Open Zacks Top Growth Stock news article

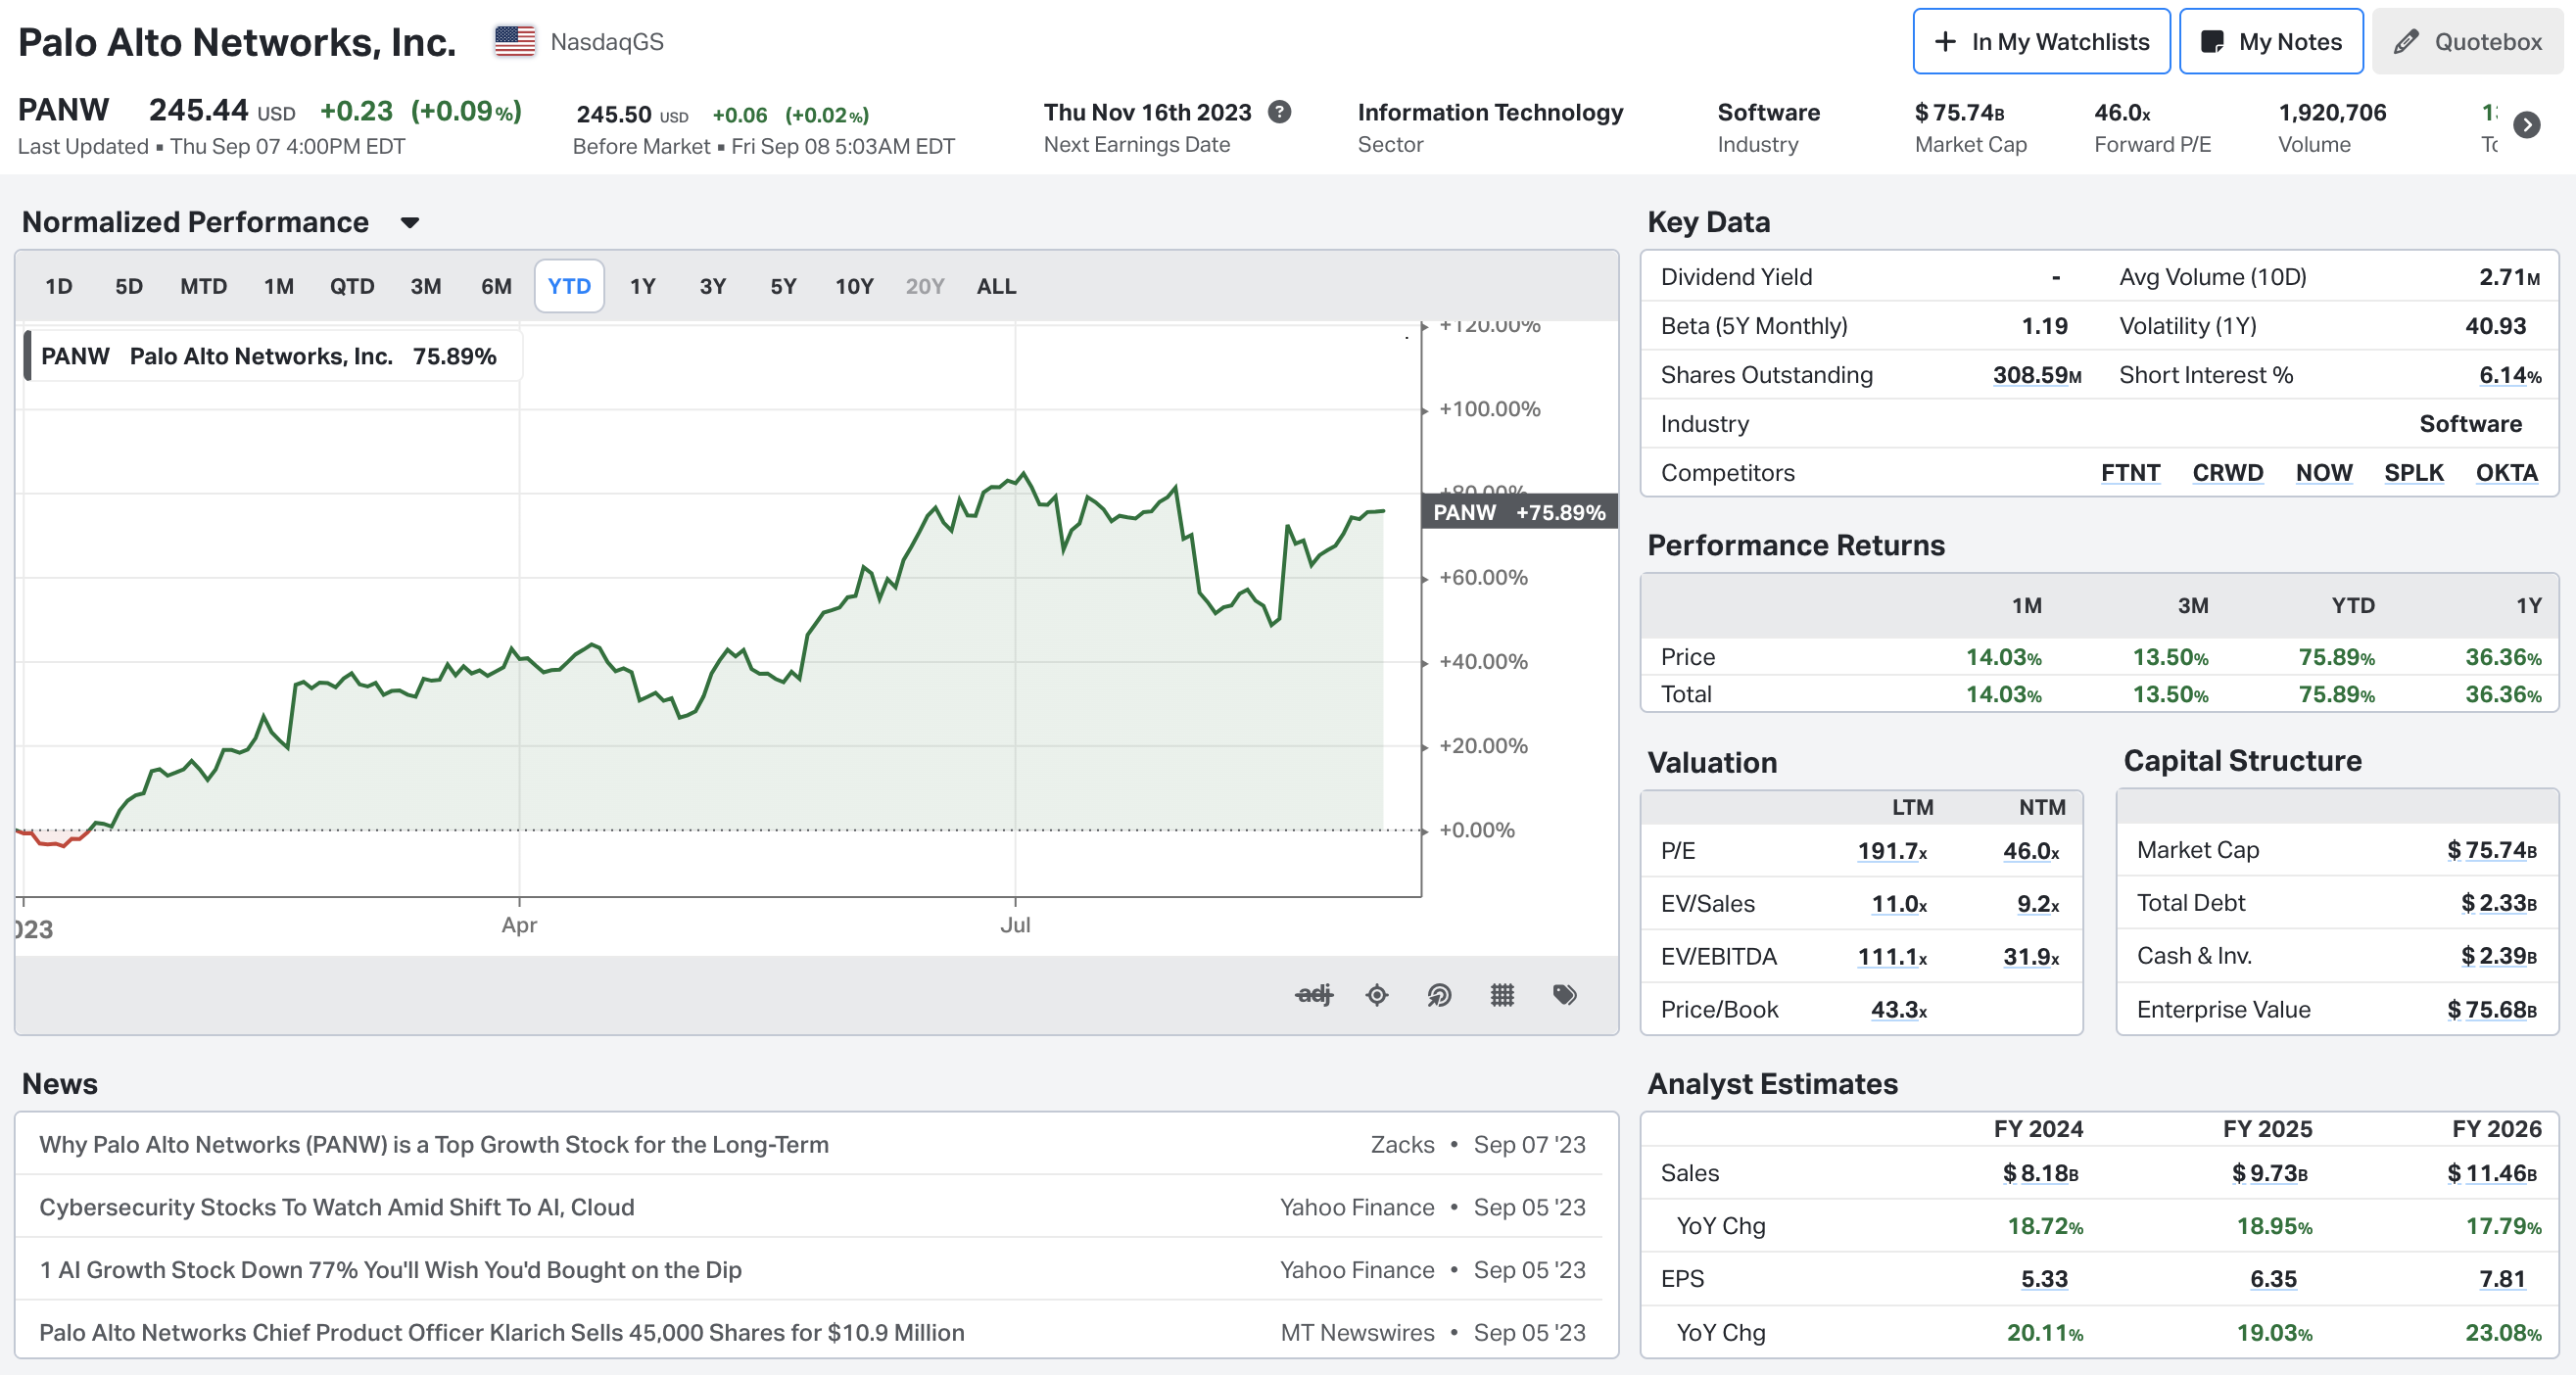coord(434,1144)
